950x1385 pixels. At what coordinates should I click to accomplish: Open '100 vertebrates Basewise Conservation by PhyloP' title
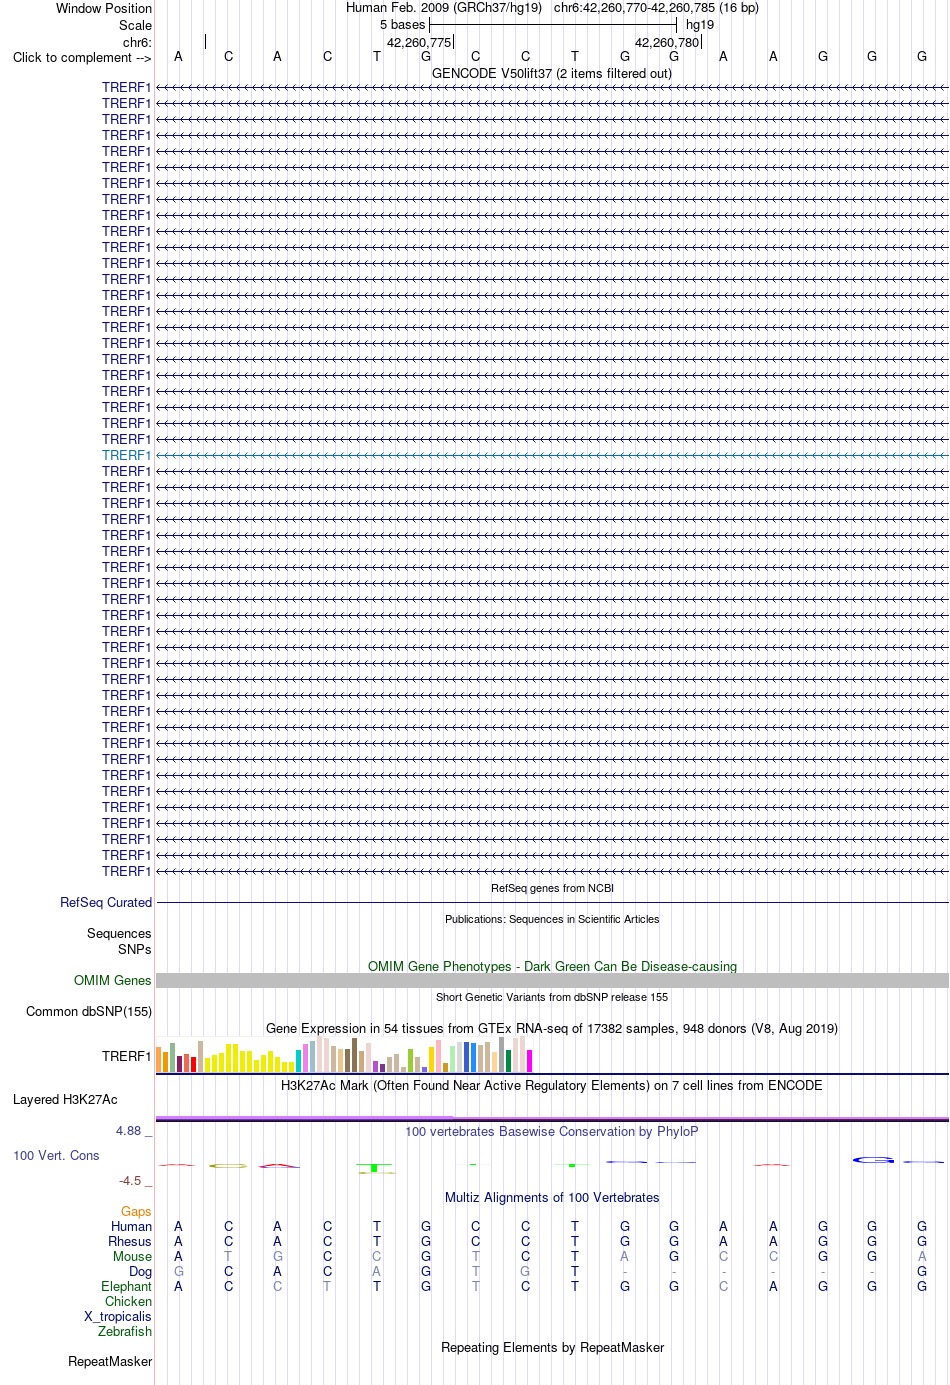(552, 1131)
